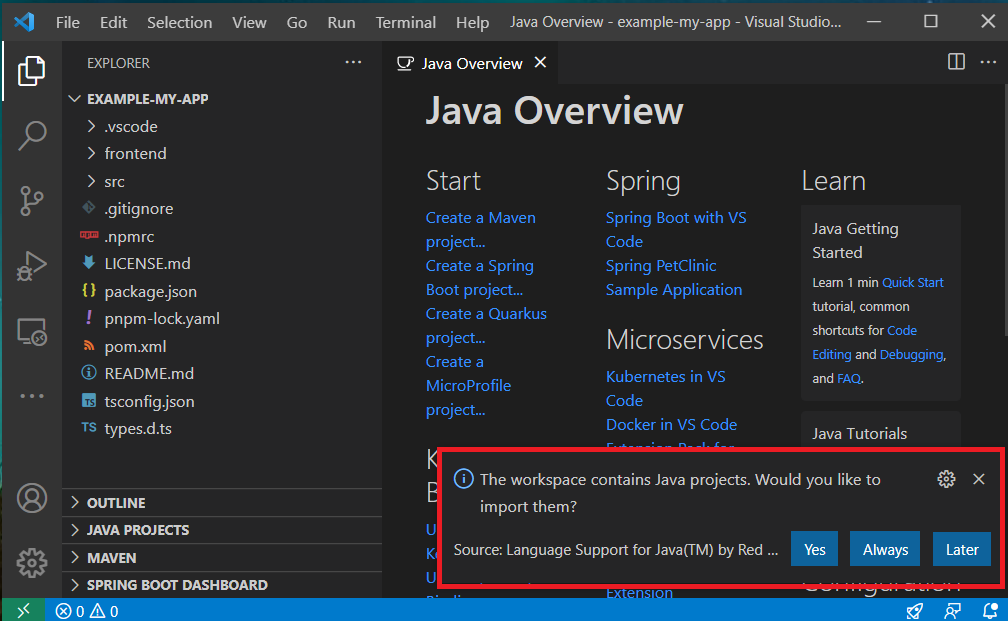Click the Always button in notification
The image size is (1008, 621).
pyautogui.click(x=885, y=549)
